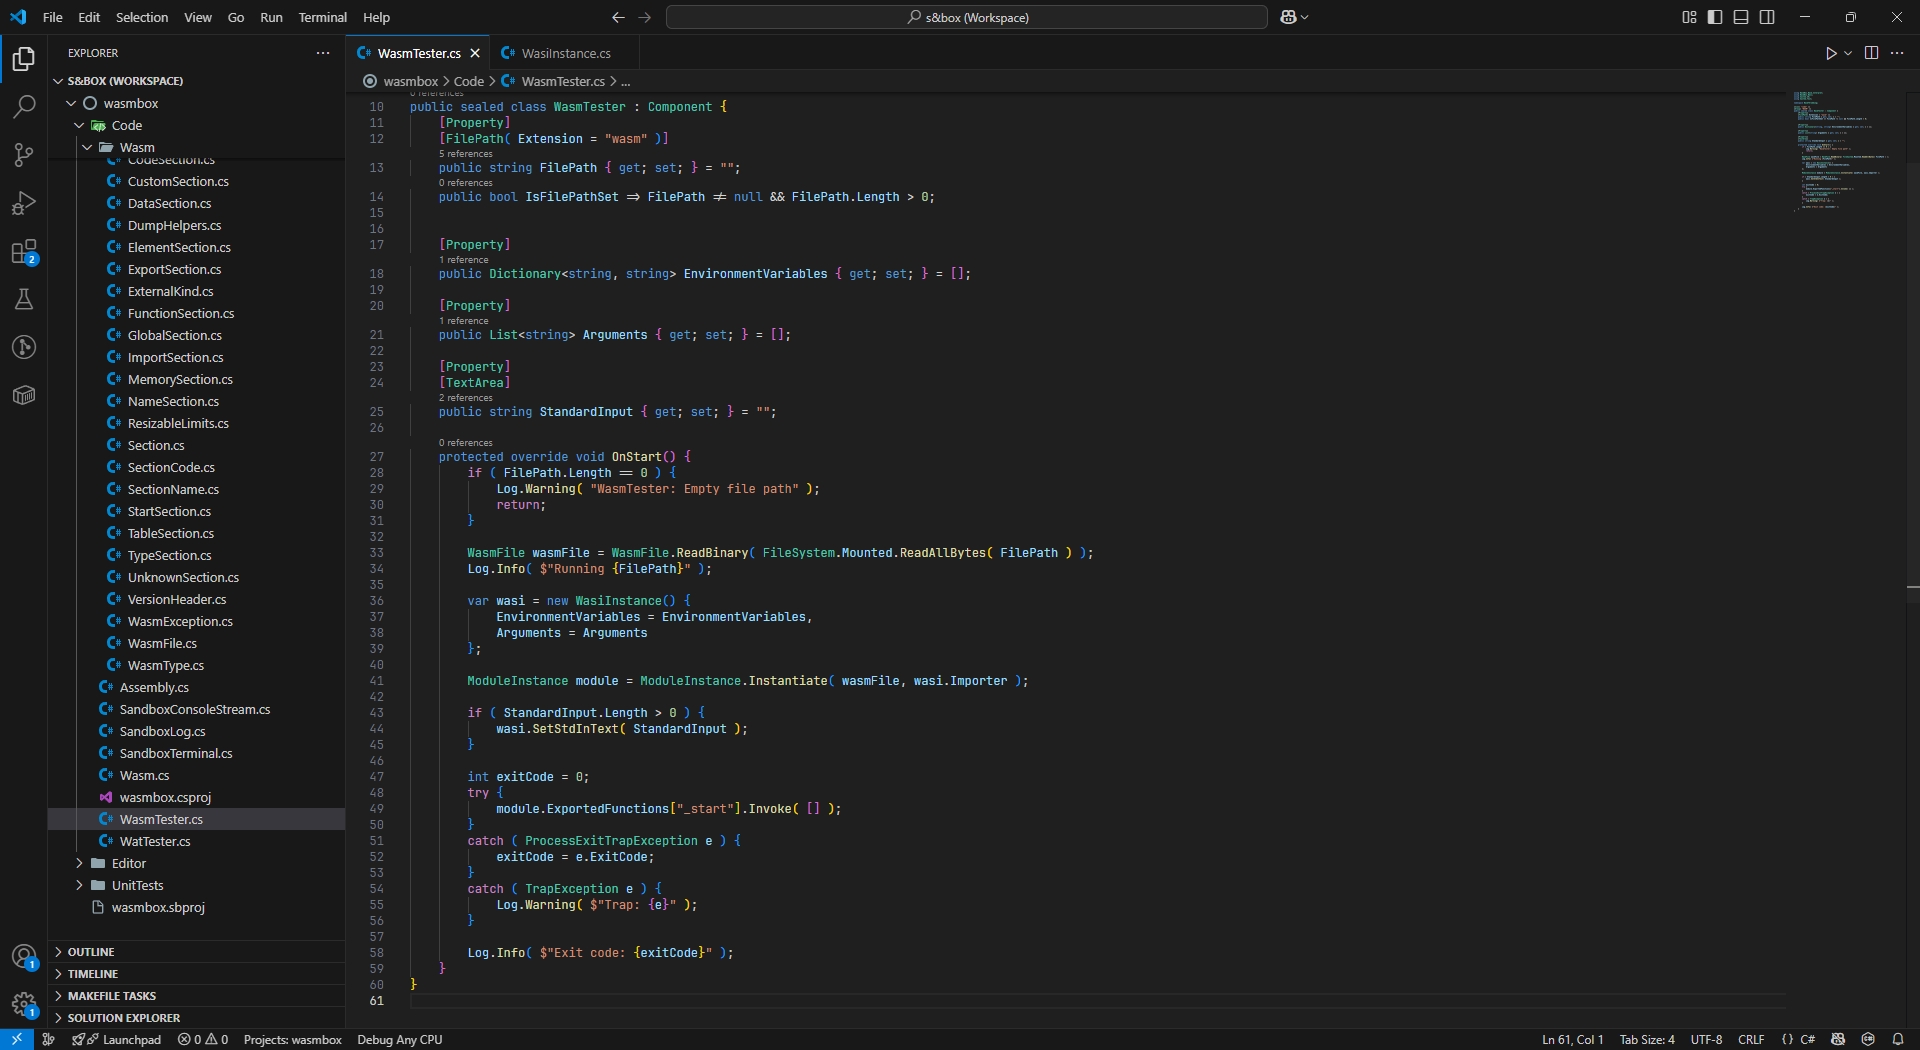Image resolution: width=1920 pixels, height=1050 pixels.
Task: Open the Testing flask view
Action: click(24, 299)
